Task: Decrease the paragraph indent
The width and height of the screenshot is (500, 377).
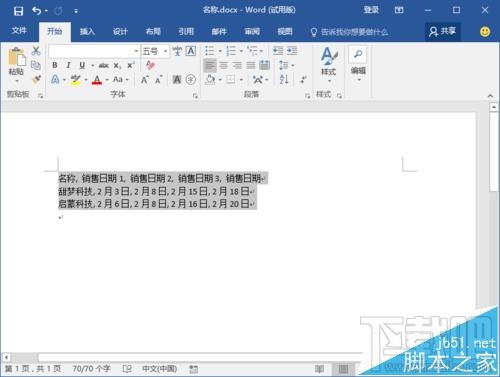Action: tap(278, 51)
